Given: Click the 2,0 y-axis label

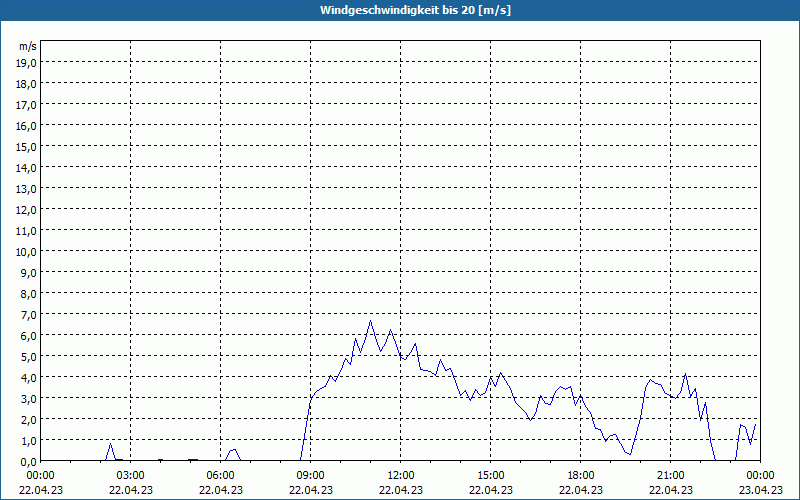Looking at the screenshot, I should [29, 420].
